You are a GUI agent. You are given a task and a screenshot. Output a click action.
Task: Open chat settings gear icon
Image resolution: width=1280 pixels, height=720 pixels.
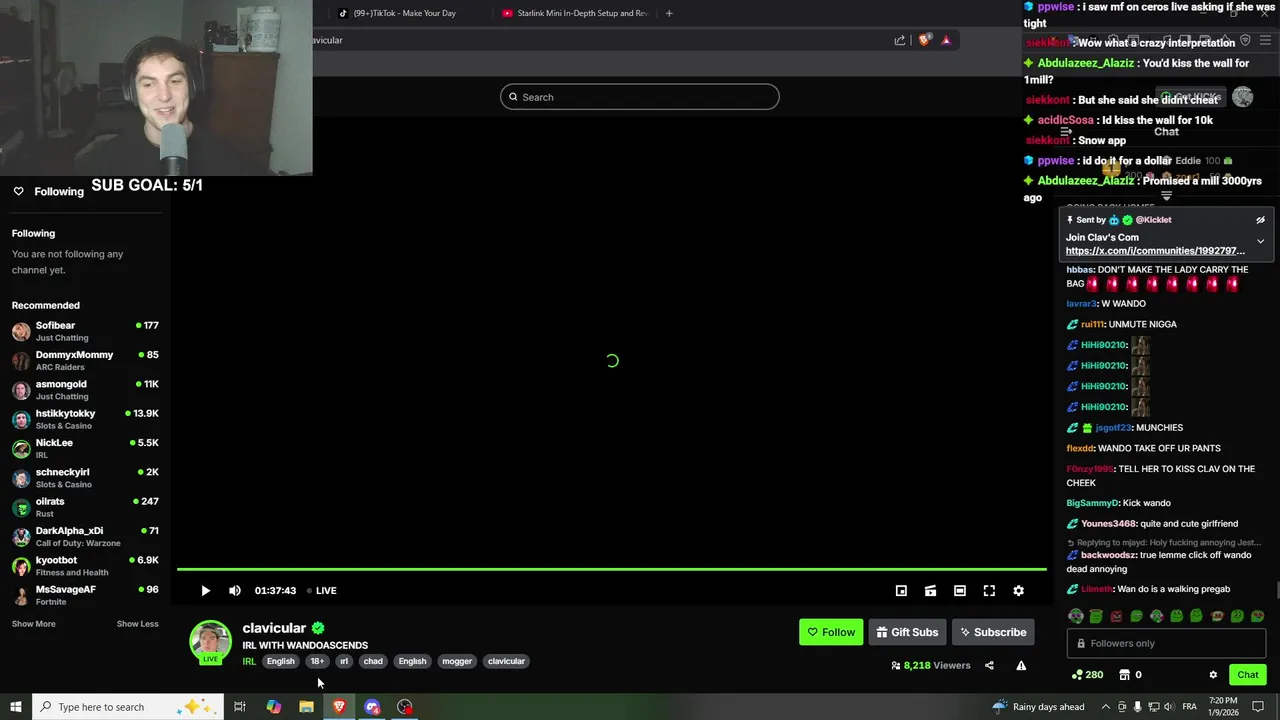click(x=1213, y=675)
